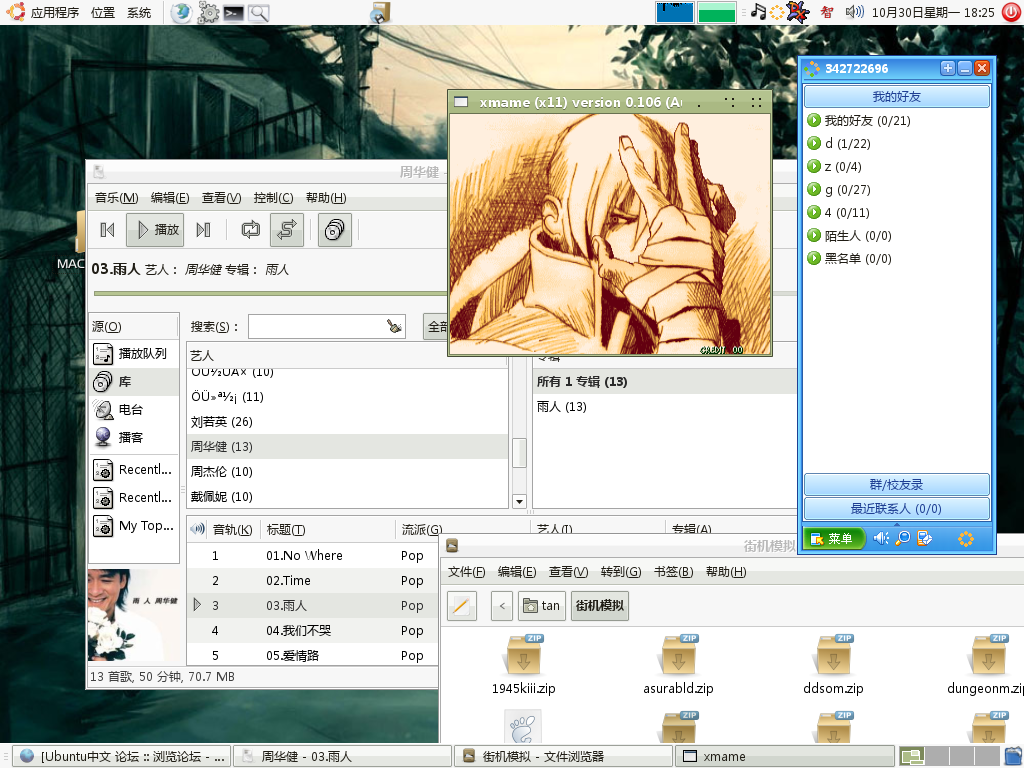Click the terminal launcher in top panel
1024x768 pixels.
[234, 12]
